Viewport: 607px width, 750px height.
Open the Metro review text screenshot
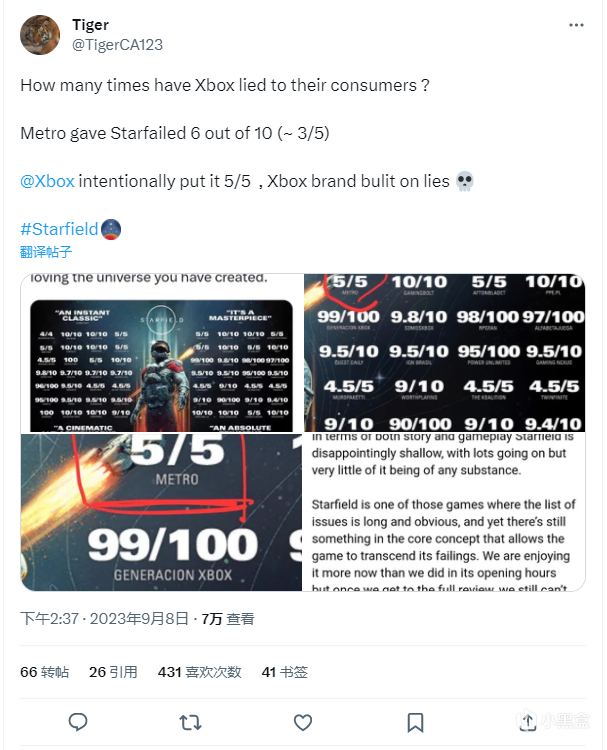(444, 512)
